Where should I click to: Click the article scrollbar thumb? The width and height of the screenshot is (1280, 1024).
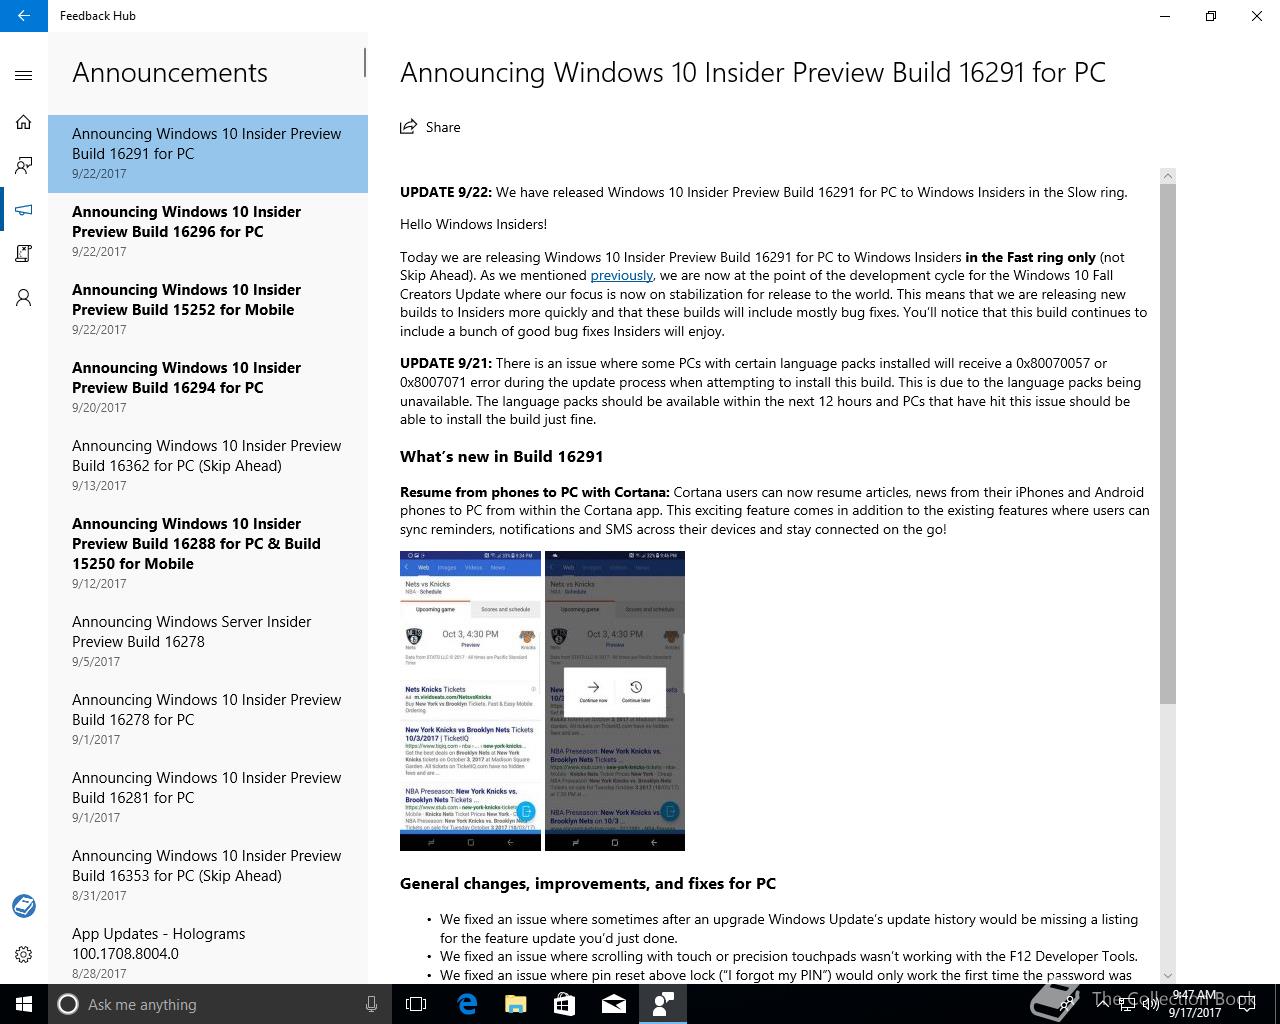pos(1168,444)
